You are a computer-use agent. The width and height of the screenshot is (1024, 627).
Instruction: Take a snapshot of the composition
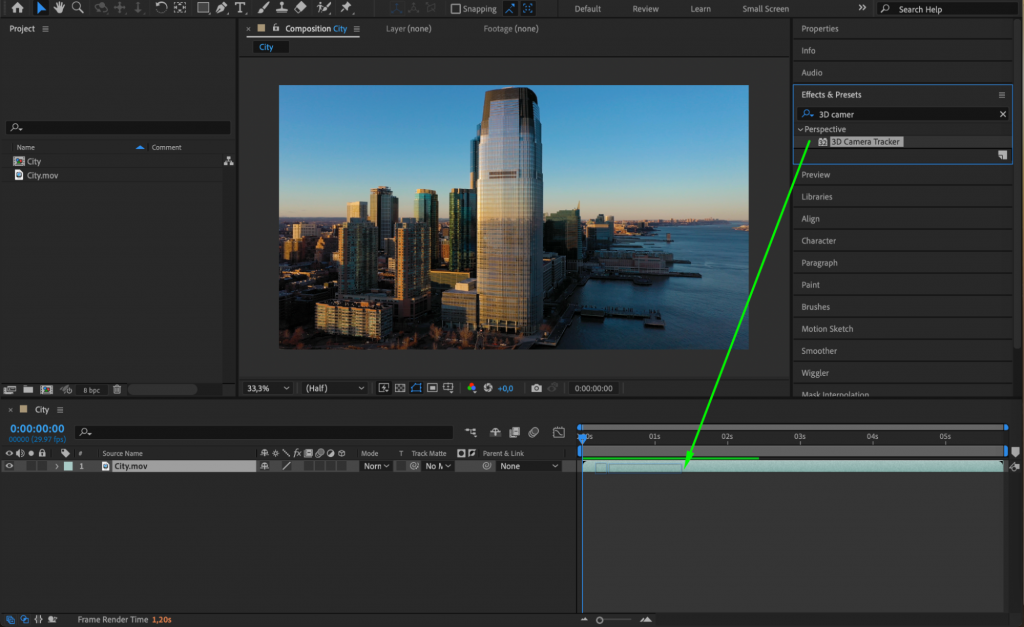[x=537, y=388]
